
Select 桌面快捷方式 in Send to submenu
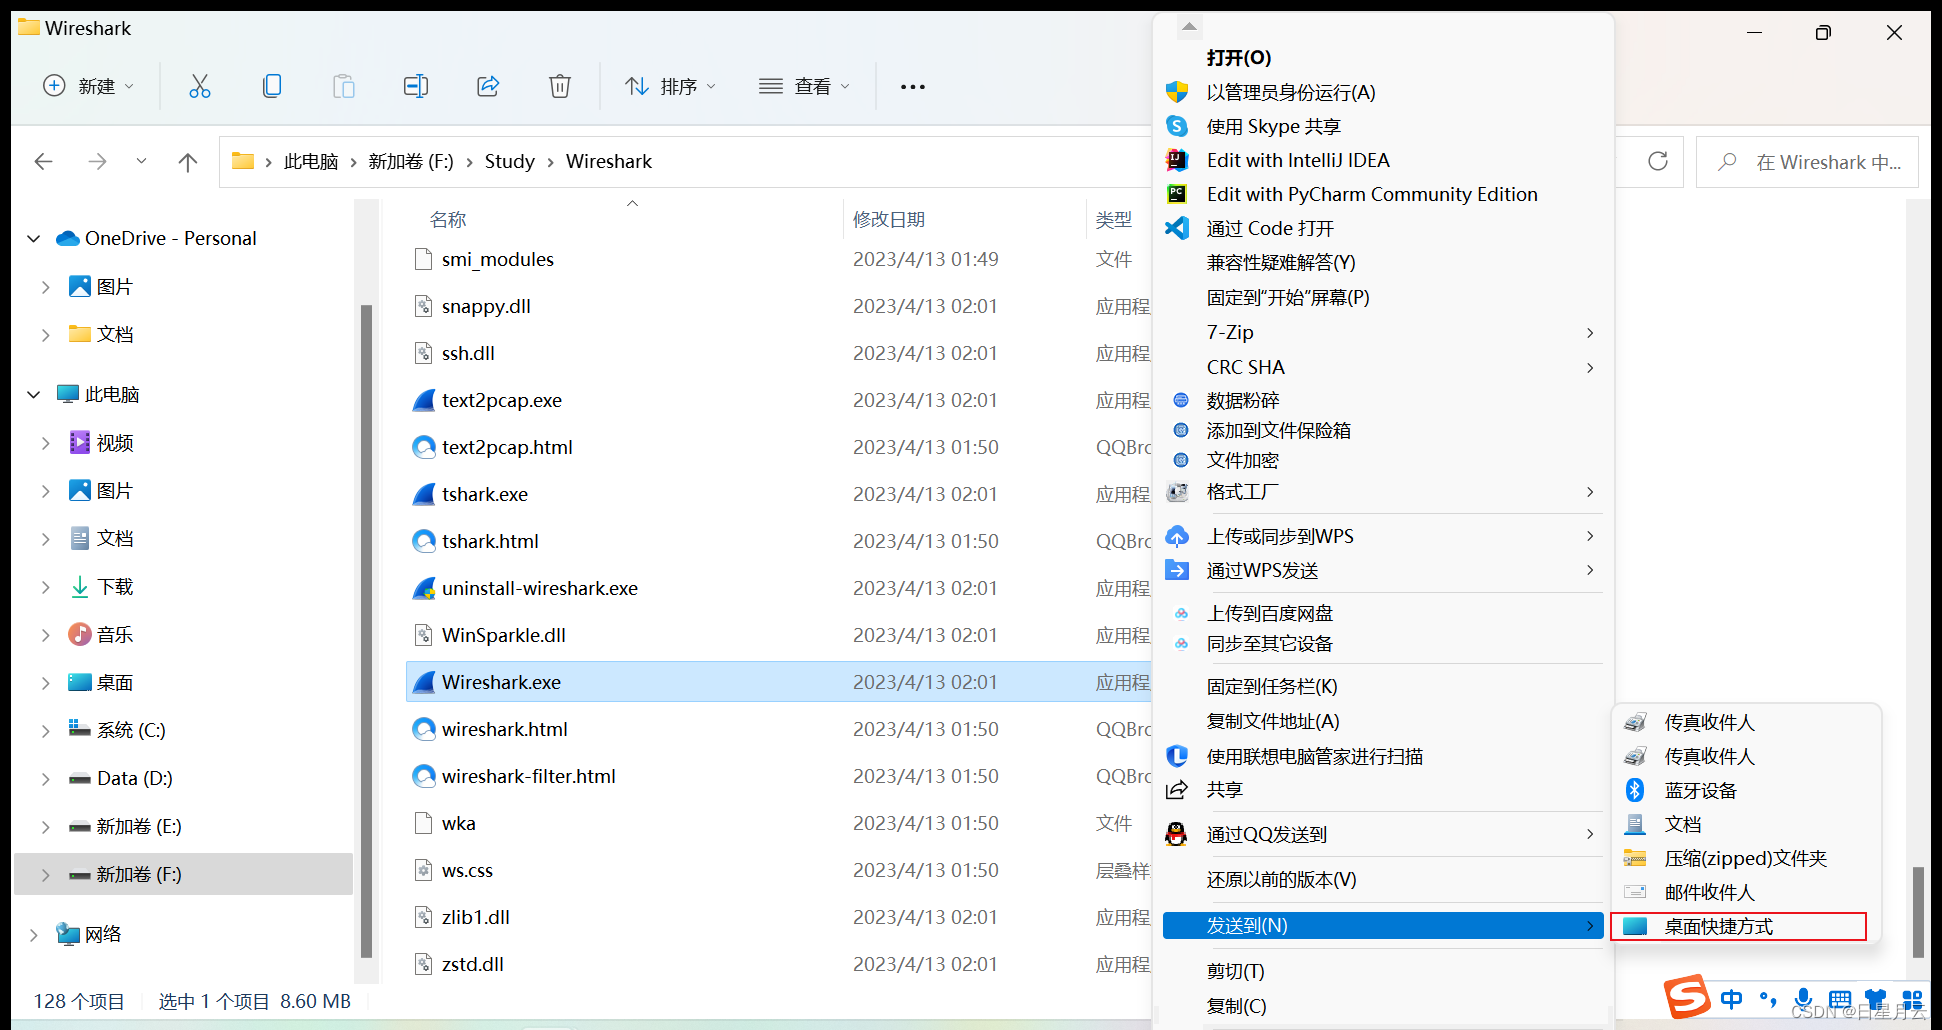pyautogui.click(x=1739, y=926)
